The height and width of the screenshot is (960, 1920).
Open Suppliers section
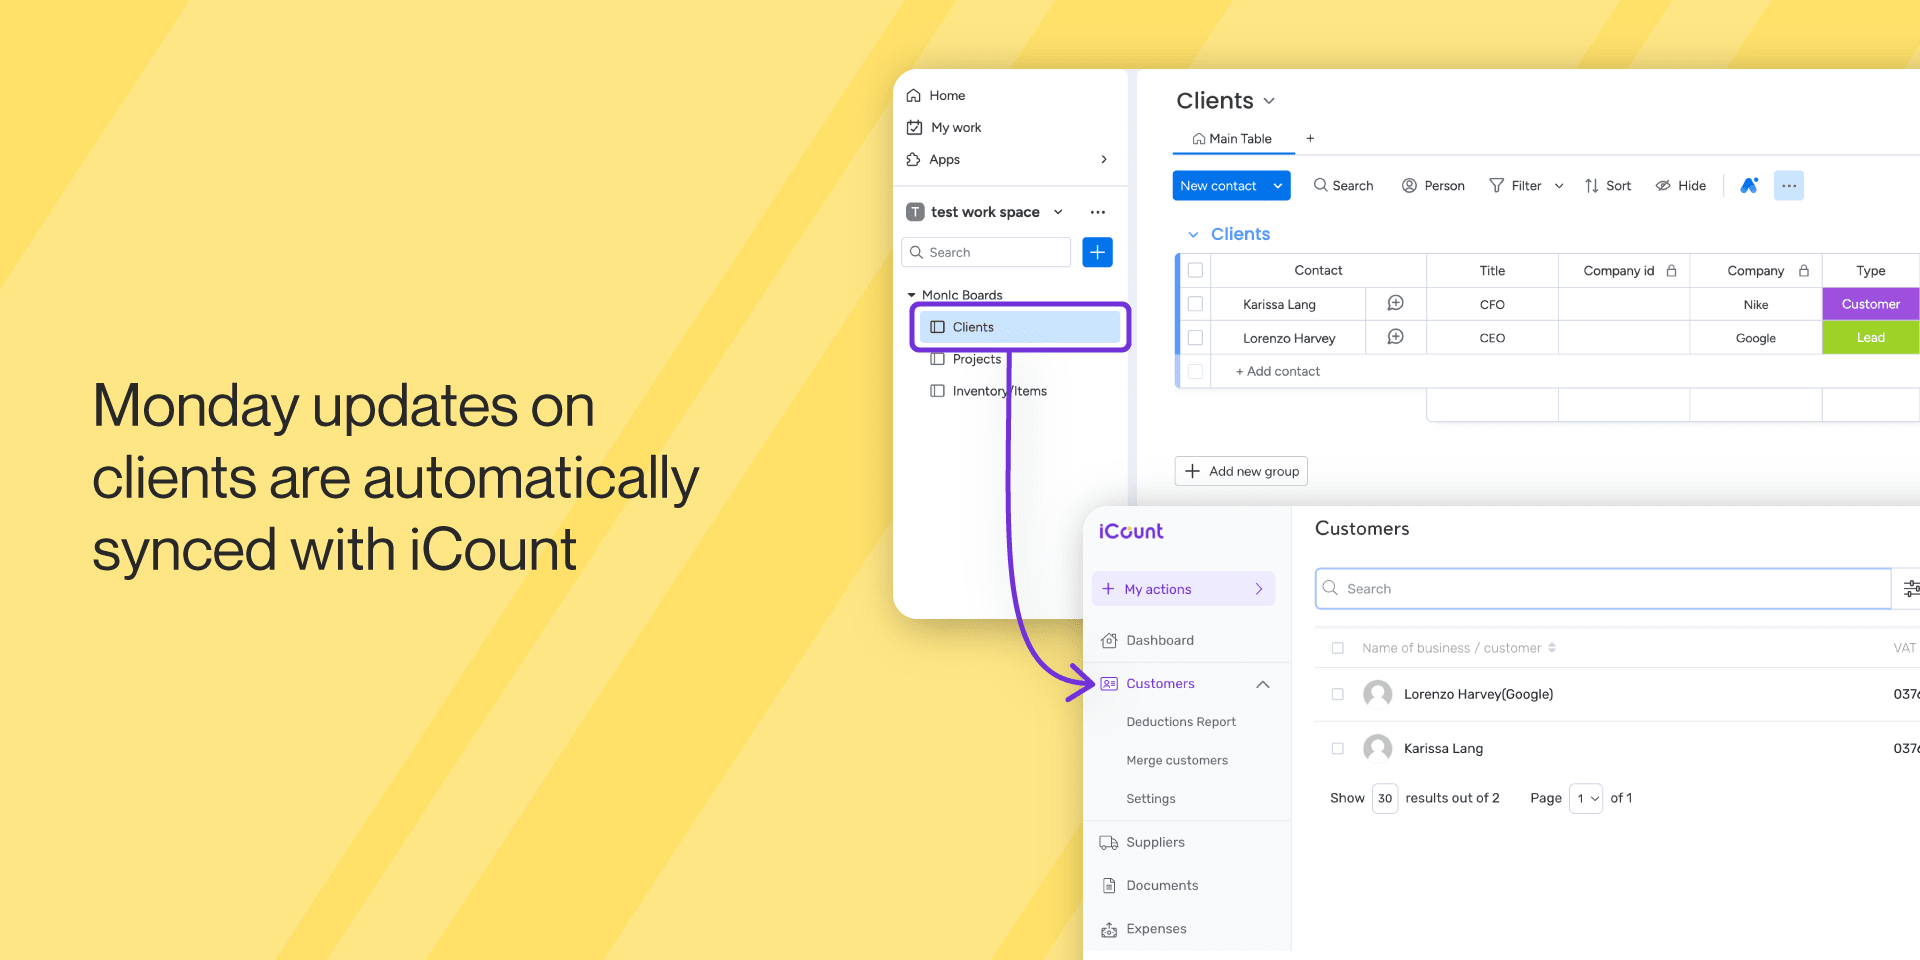pyautogui.click(x=1142, y=842)
